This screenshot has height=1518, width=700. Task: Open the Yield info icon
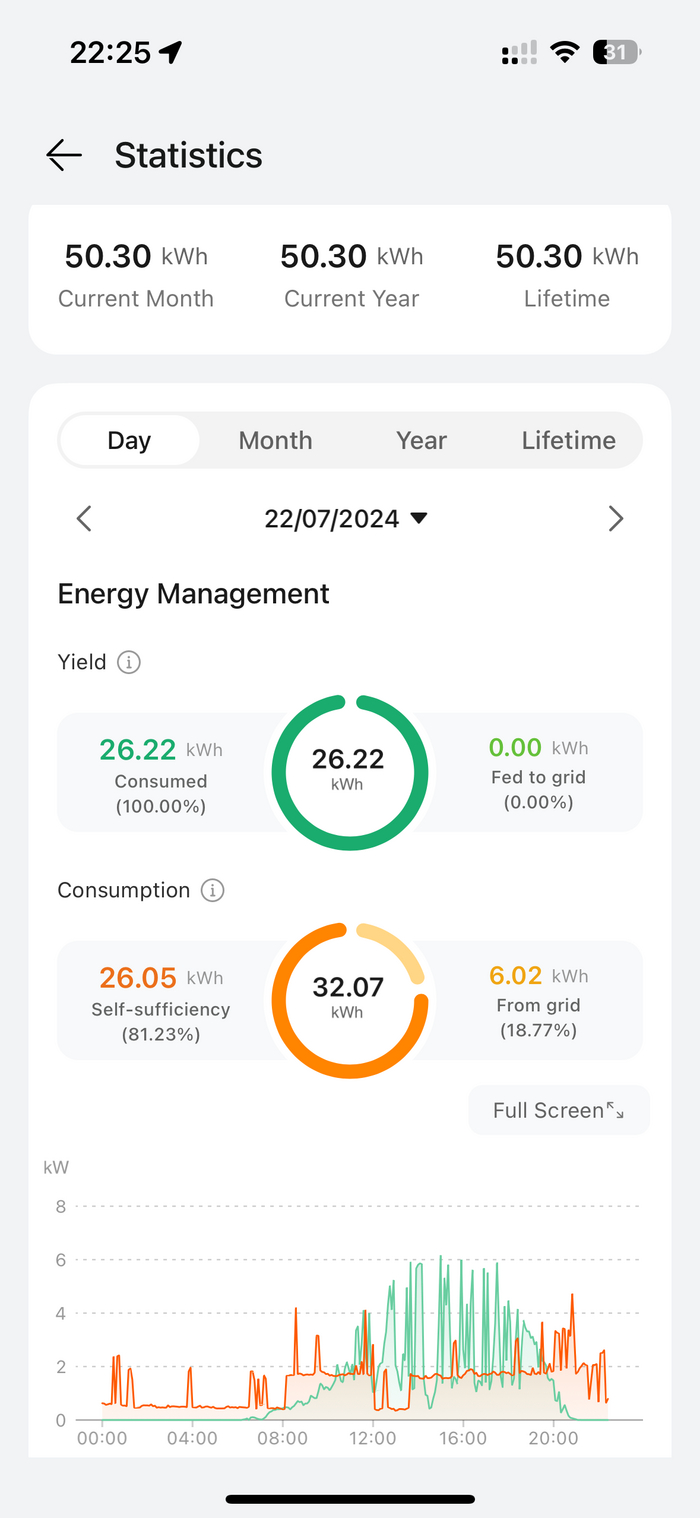point(129,662)
